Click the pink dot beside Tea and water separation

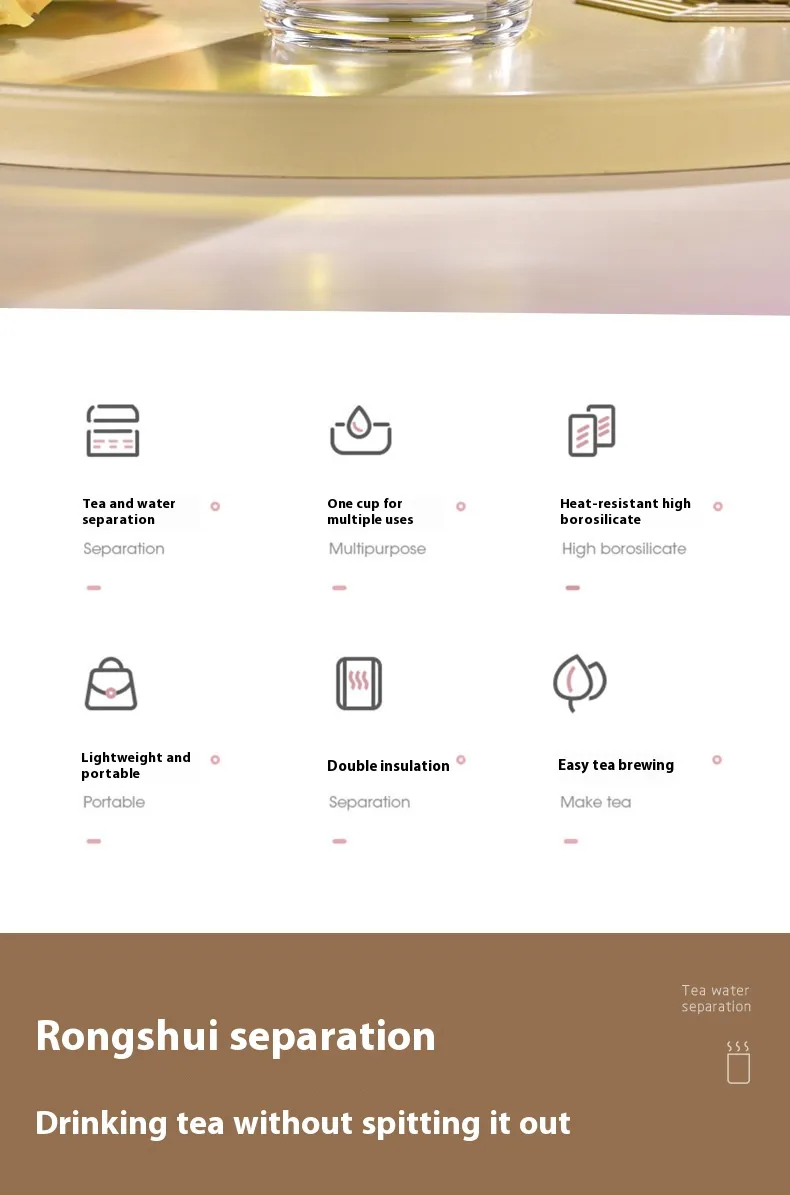(215, 506)
